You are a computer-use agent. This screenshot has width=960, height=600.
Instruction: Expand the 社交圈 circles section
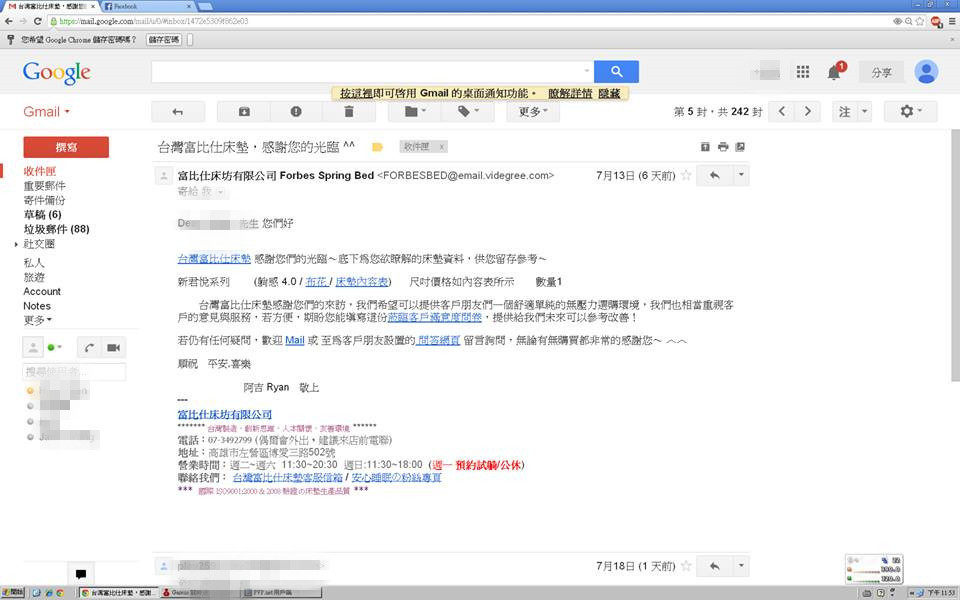(16, 244)
